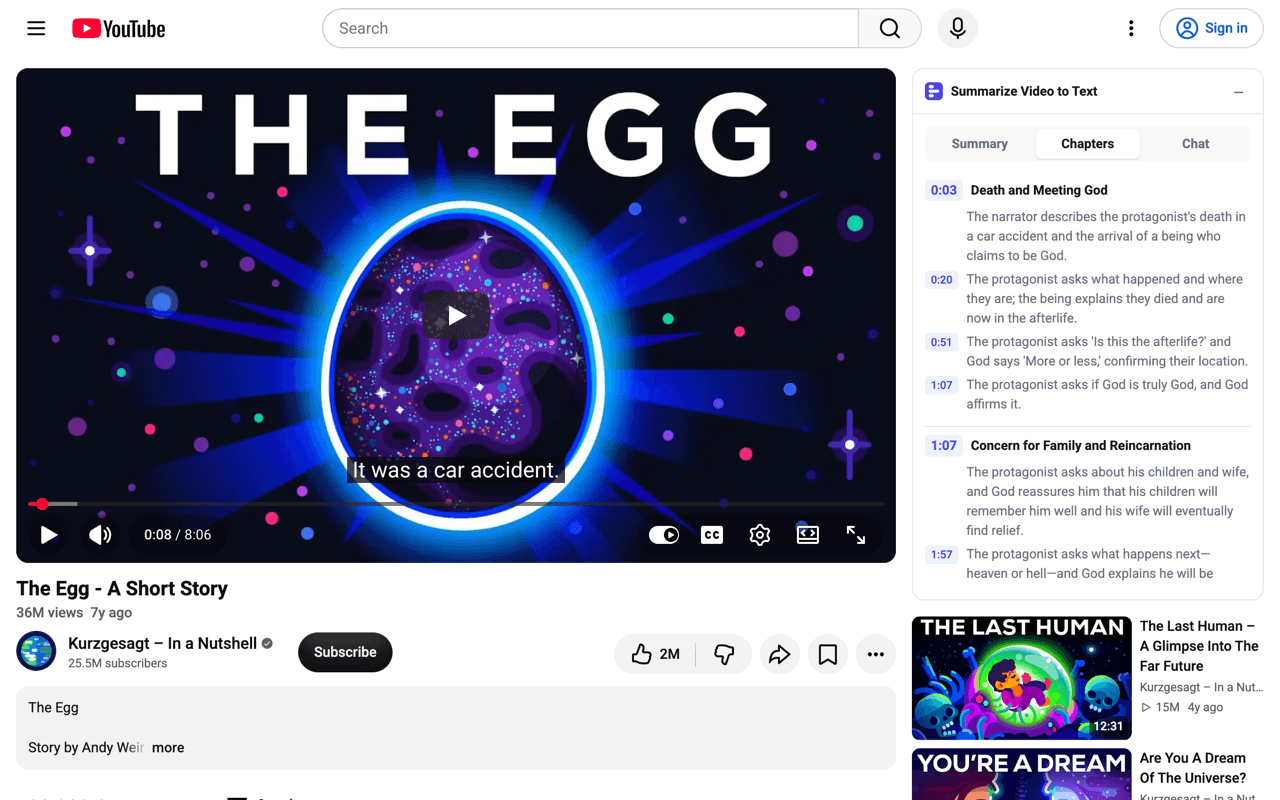Mute the video volume
1280x800 pixels.
click(100, 535)
